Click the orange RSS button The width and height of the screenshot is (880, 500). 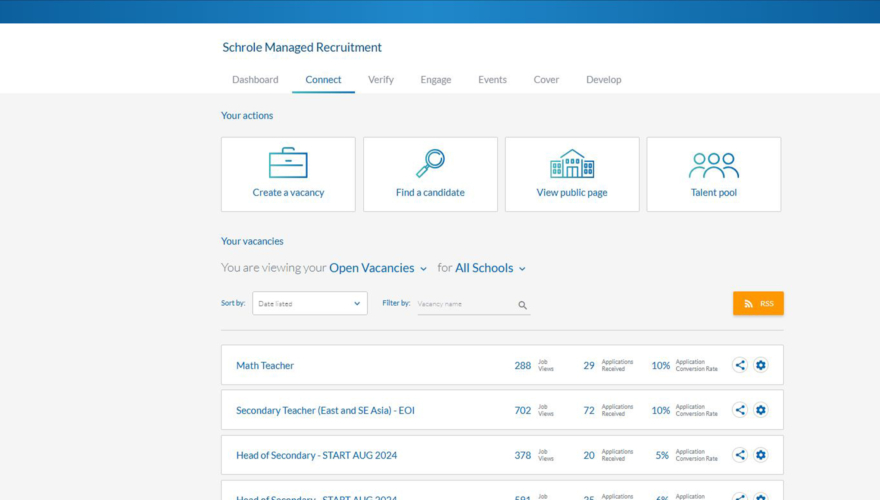758,304
